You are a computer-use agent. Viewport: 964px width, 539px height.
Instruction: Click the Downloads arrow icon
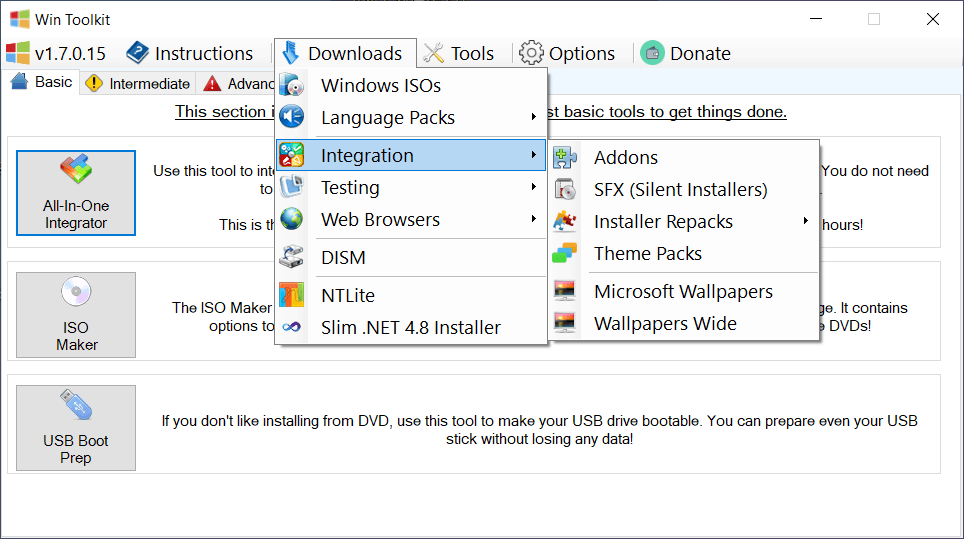pos(290,53)
